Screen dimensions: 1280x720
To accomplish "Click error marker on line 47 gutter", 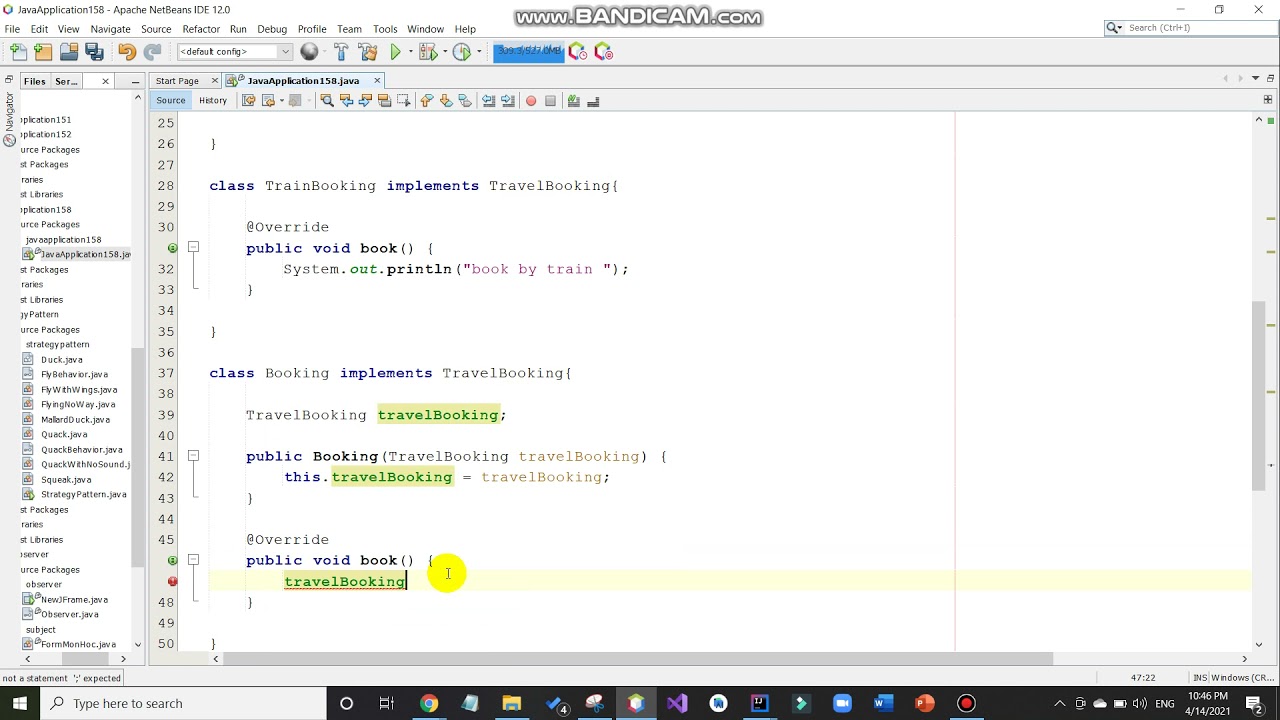I will click(x=173, y=581).
